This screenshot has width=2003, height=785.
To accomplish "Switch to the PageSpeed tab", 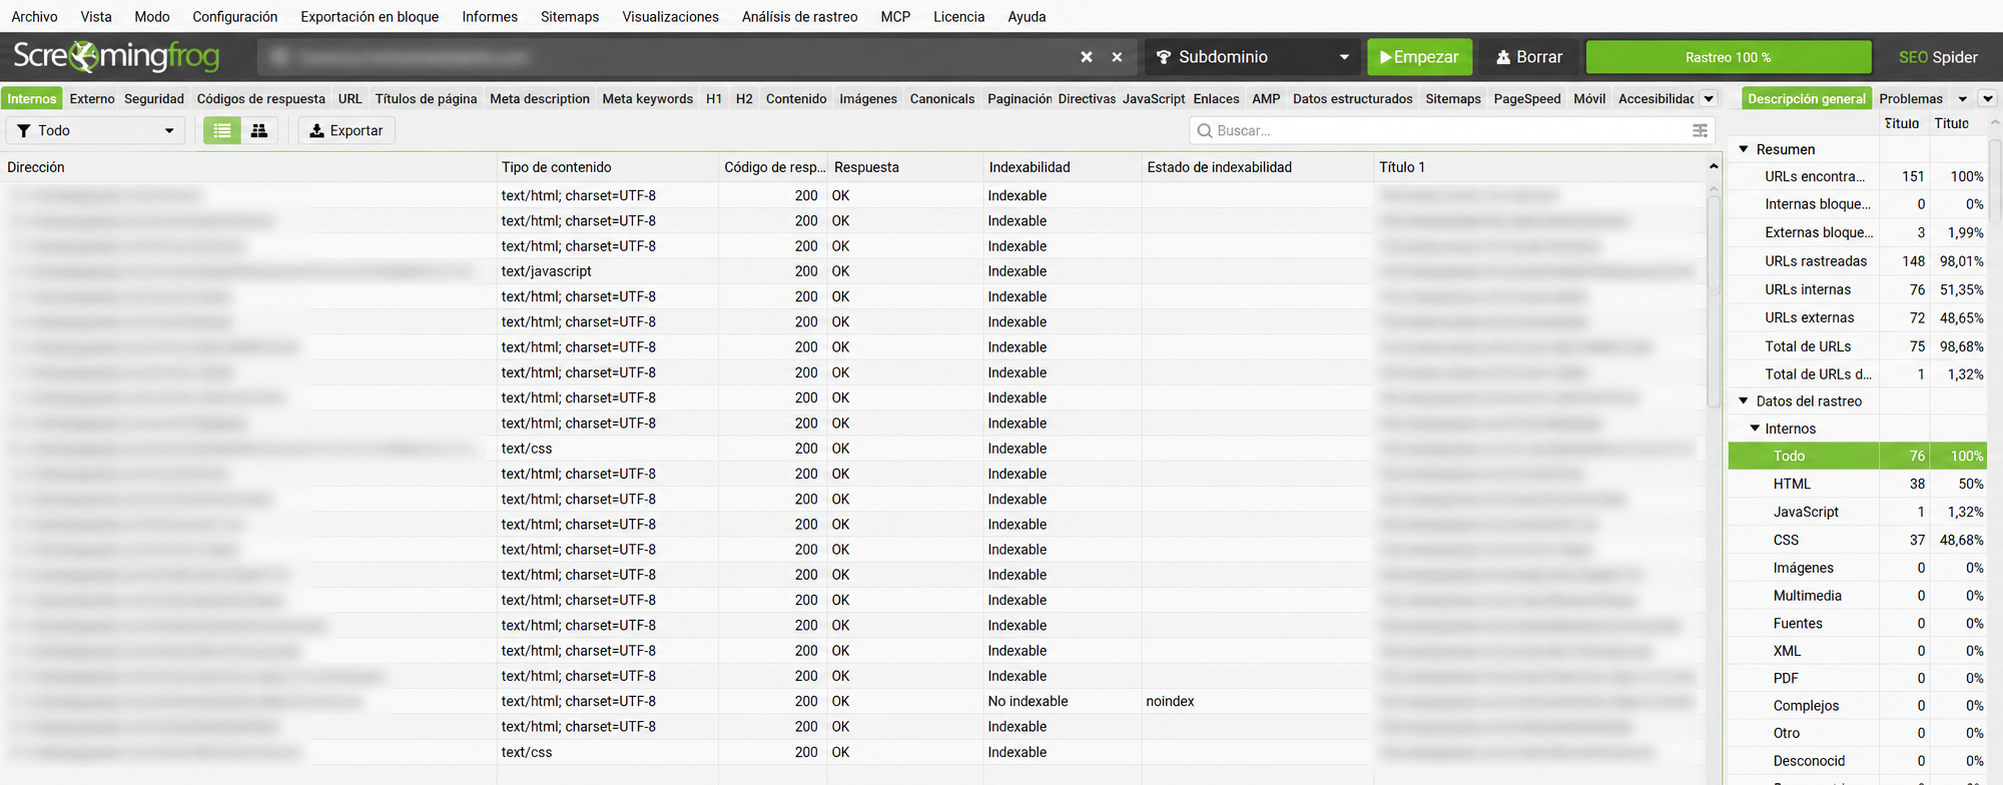I will pos(1527,99).
